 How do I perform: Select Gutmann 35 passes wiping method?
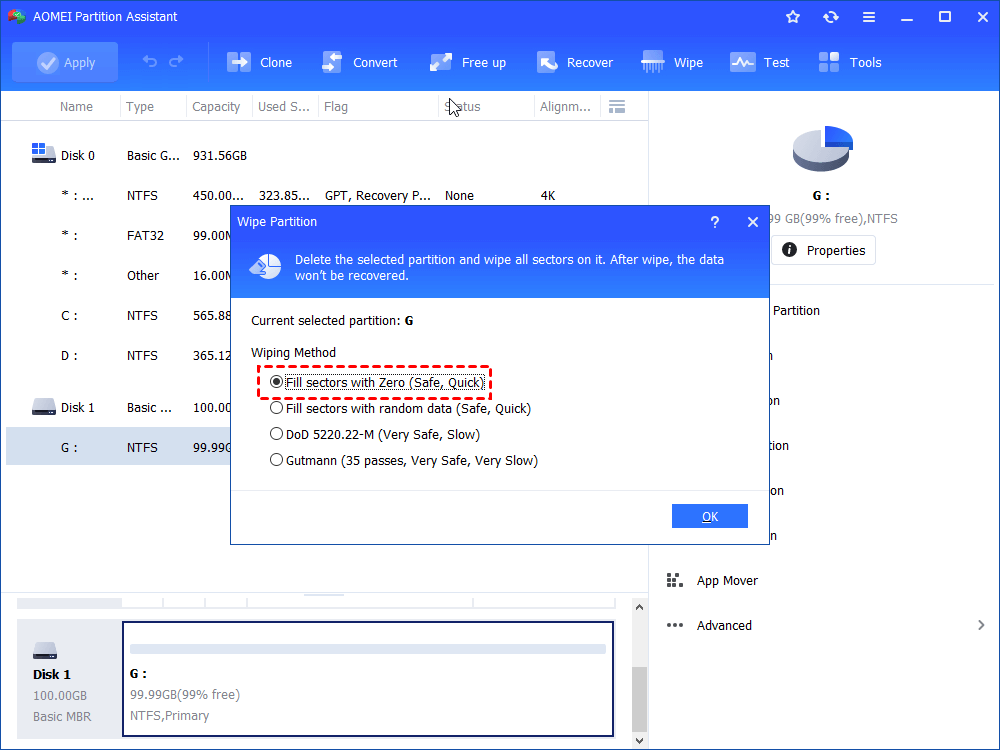pyautogui.click(x=404, y=460)
